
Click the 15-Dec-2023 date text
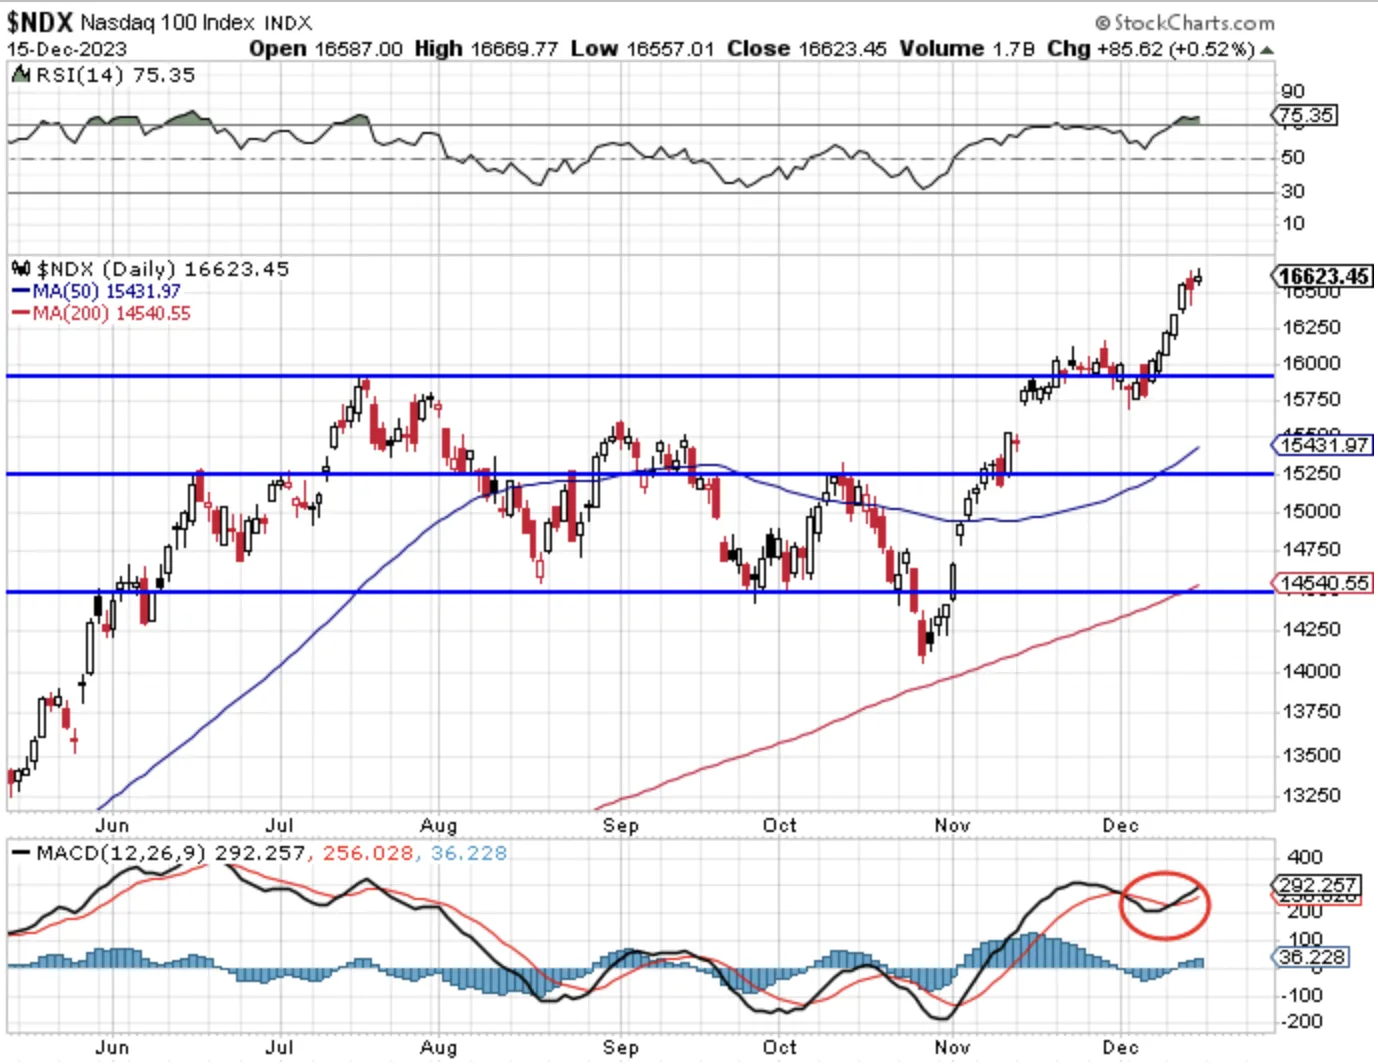(x=67, y=49)
